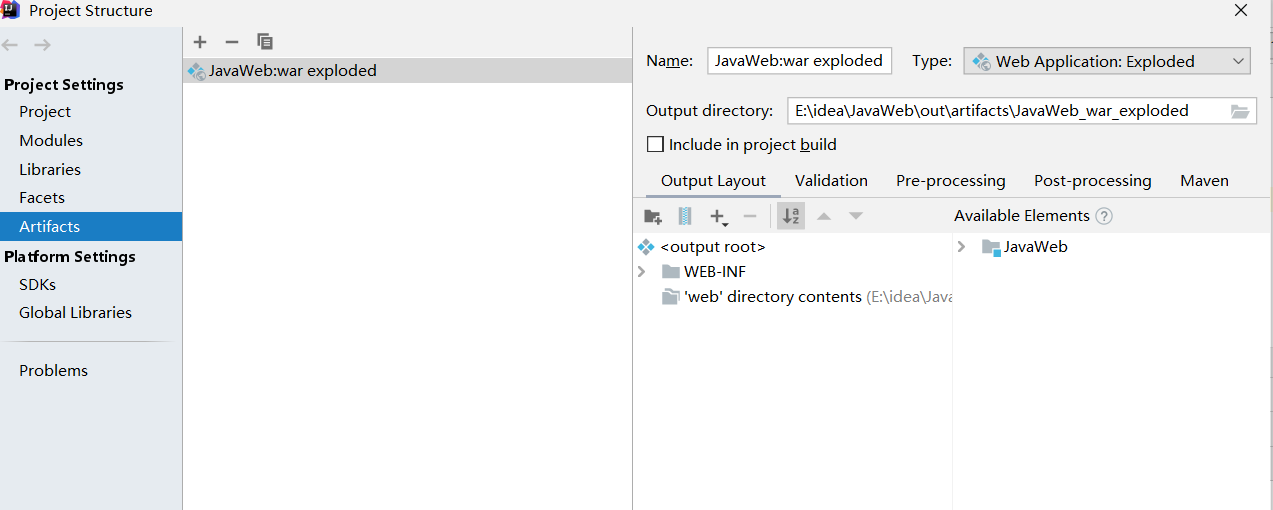Switch to the Maven tab
Viewport: 1273px width, 510px height.
click(x=1204, y=181)
